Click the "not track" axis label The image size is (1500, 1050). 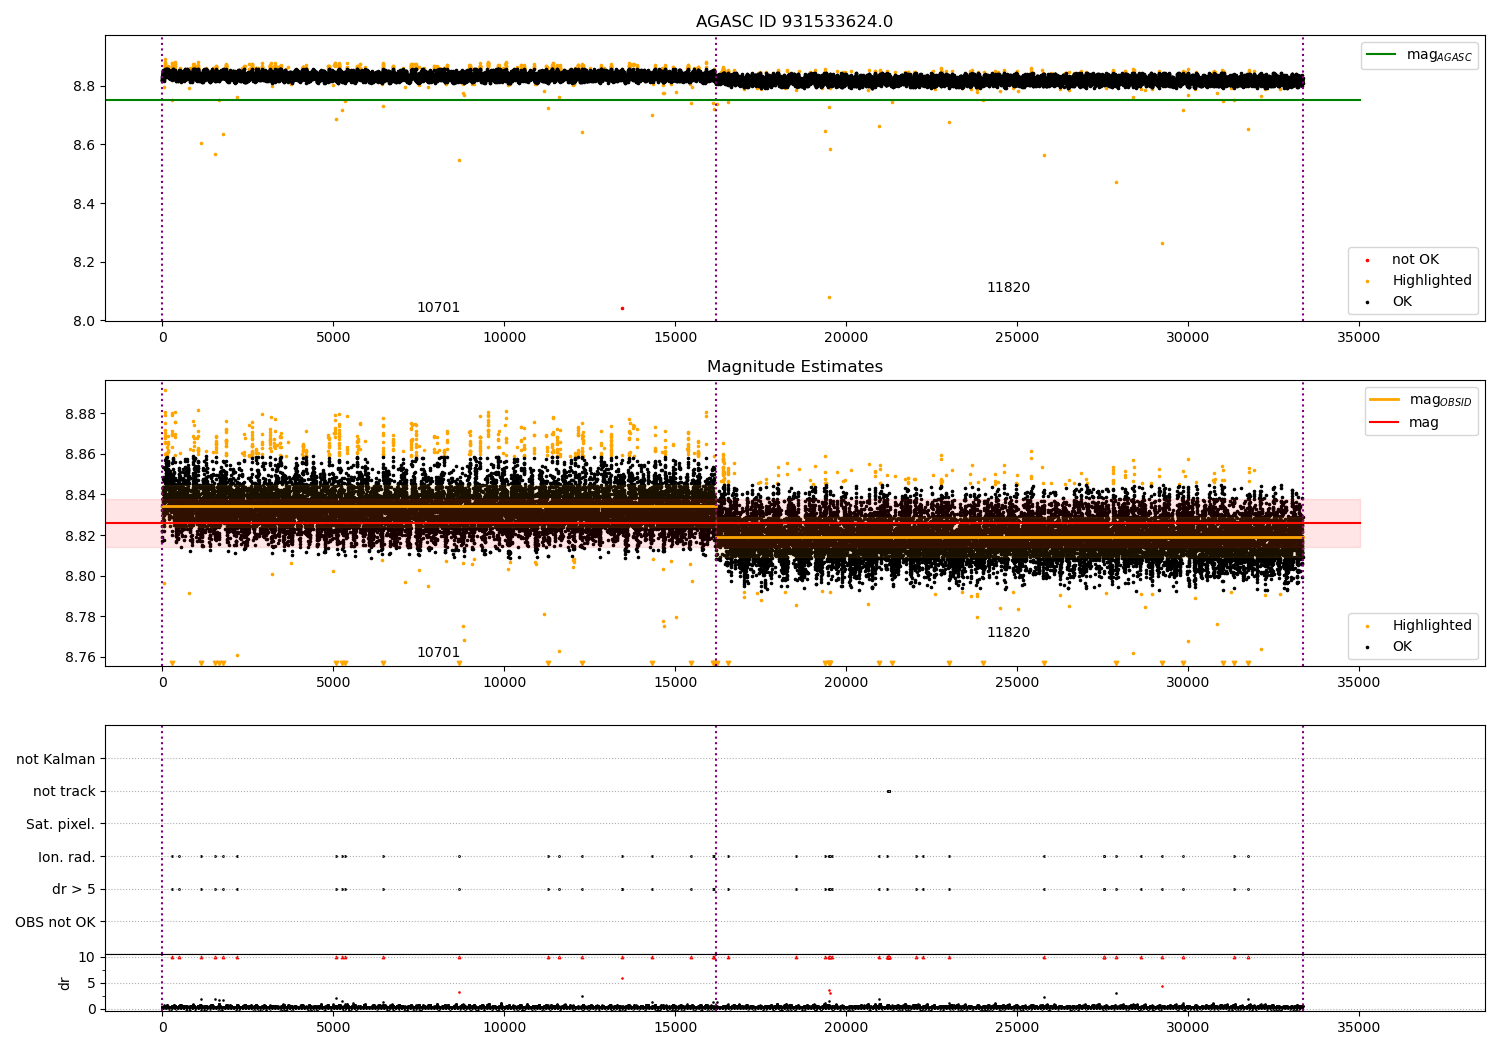tap(64, 792)
